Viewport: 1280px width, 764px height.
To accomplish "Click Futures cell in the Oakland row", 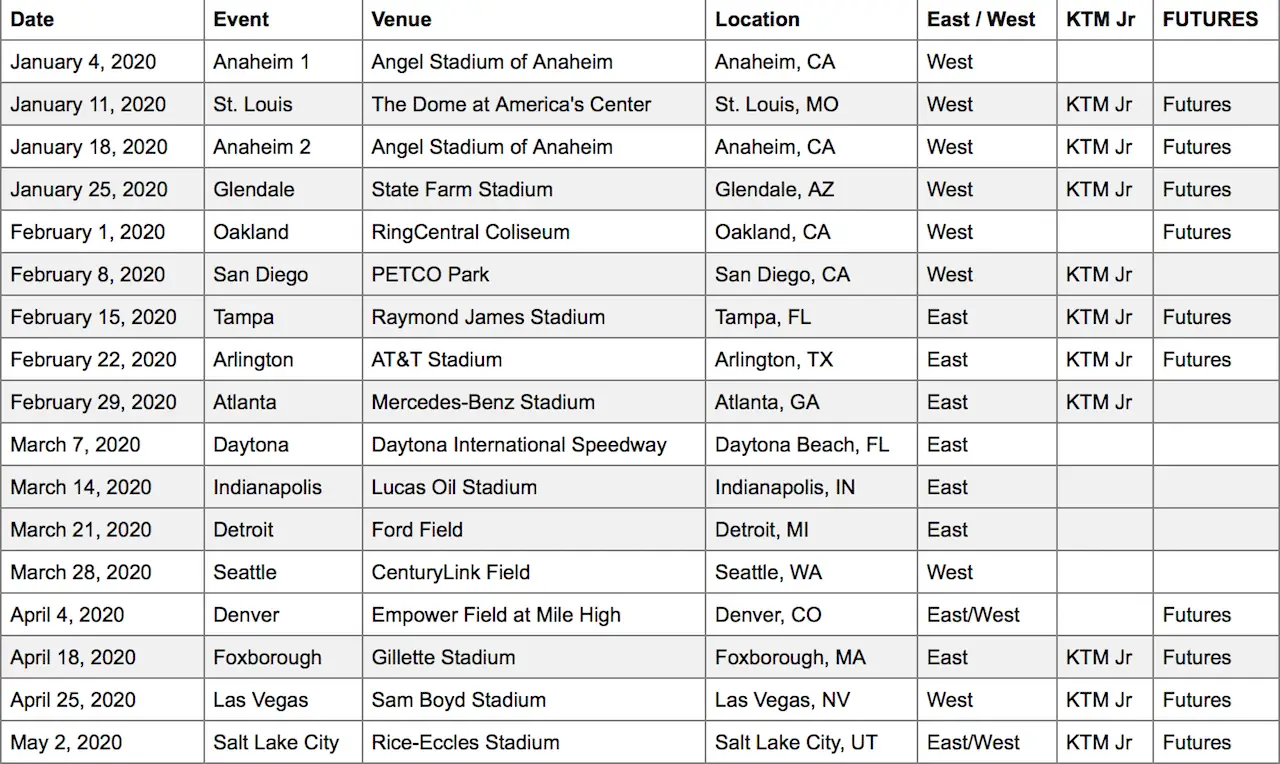I will (1216, 232).
